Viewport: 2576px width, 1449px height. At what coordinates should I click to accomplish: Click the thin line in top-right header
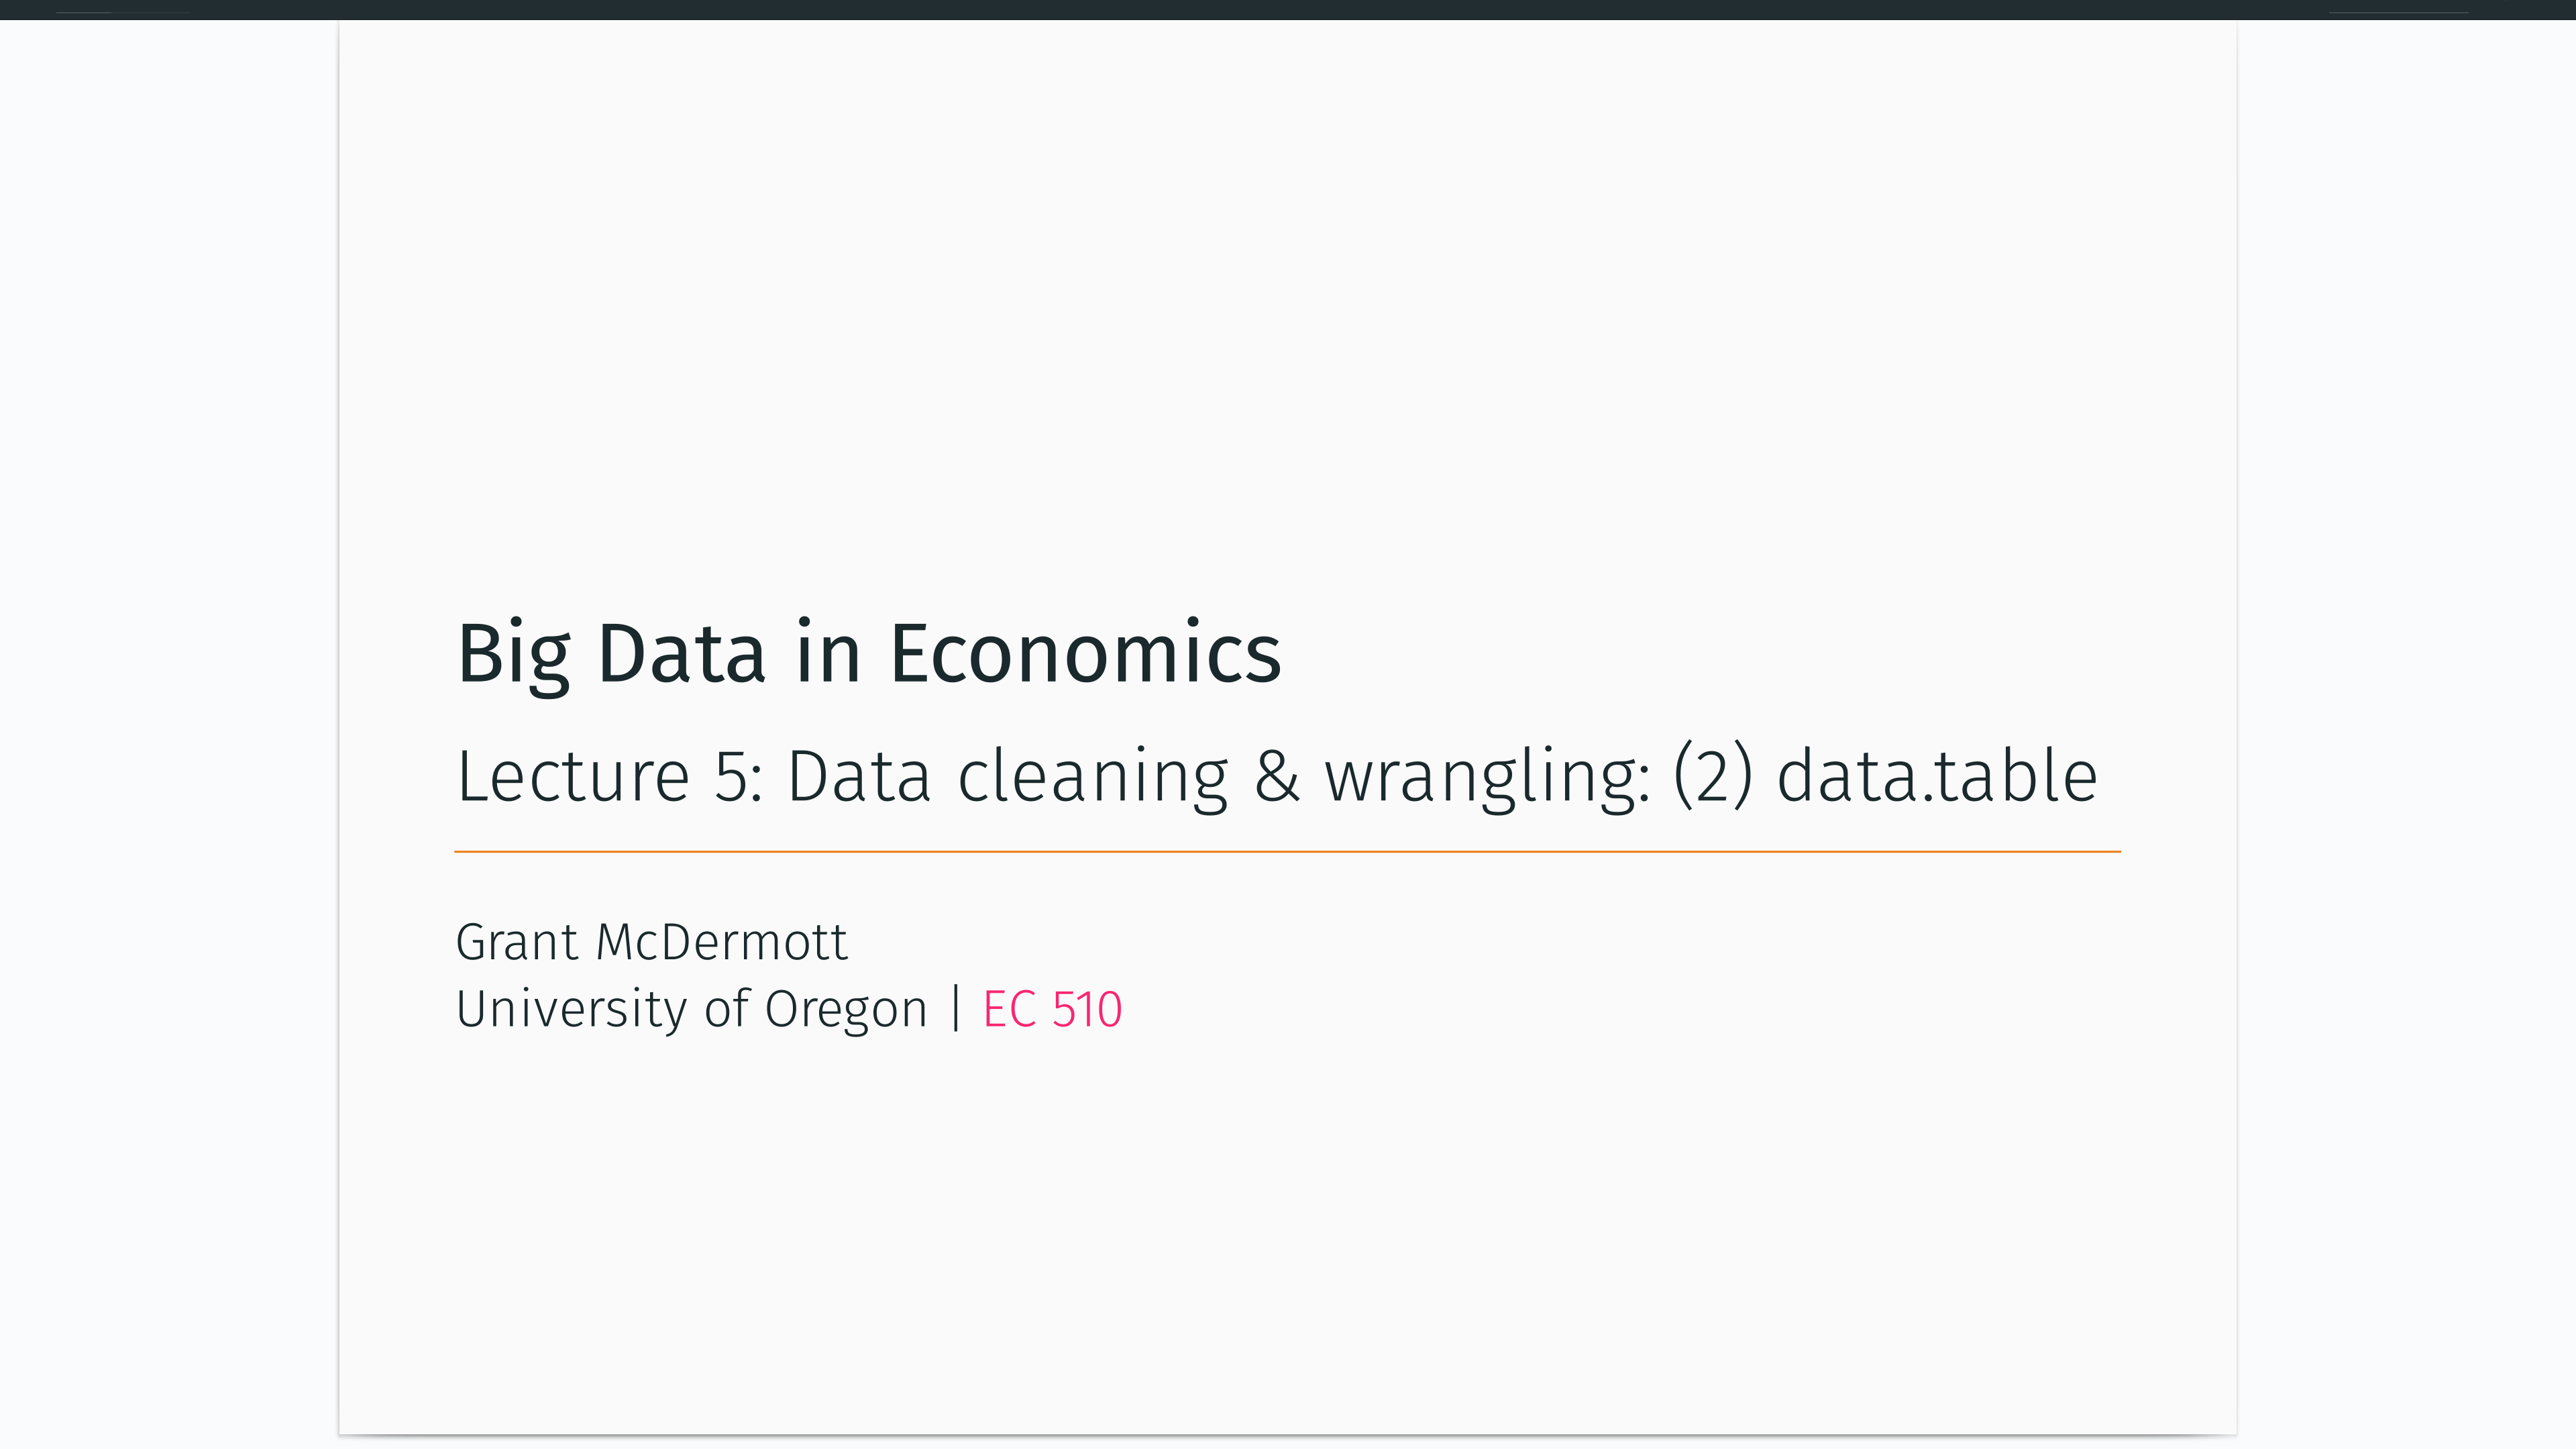coord(2398,12)
